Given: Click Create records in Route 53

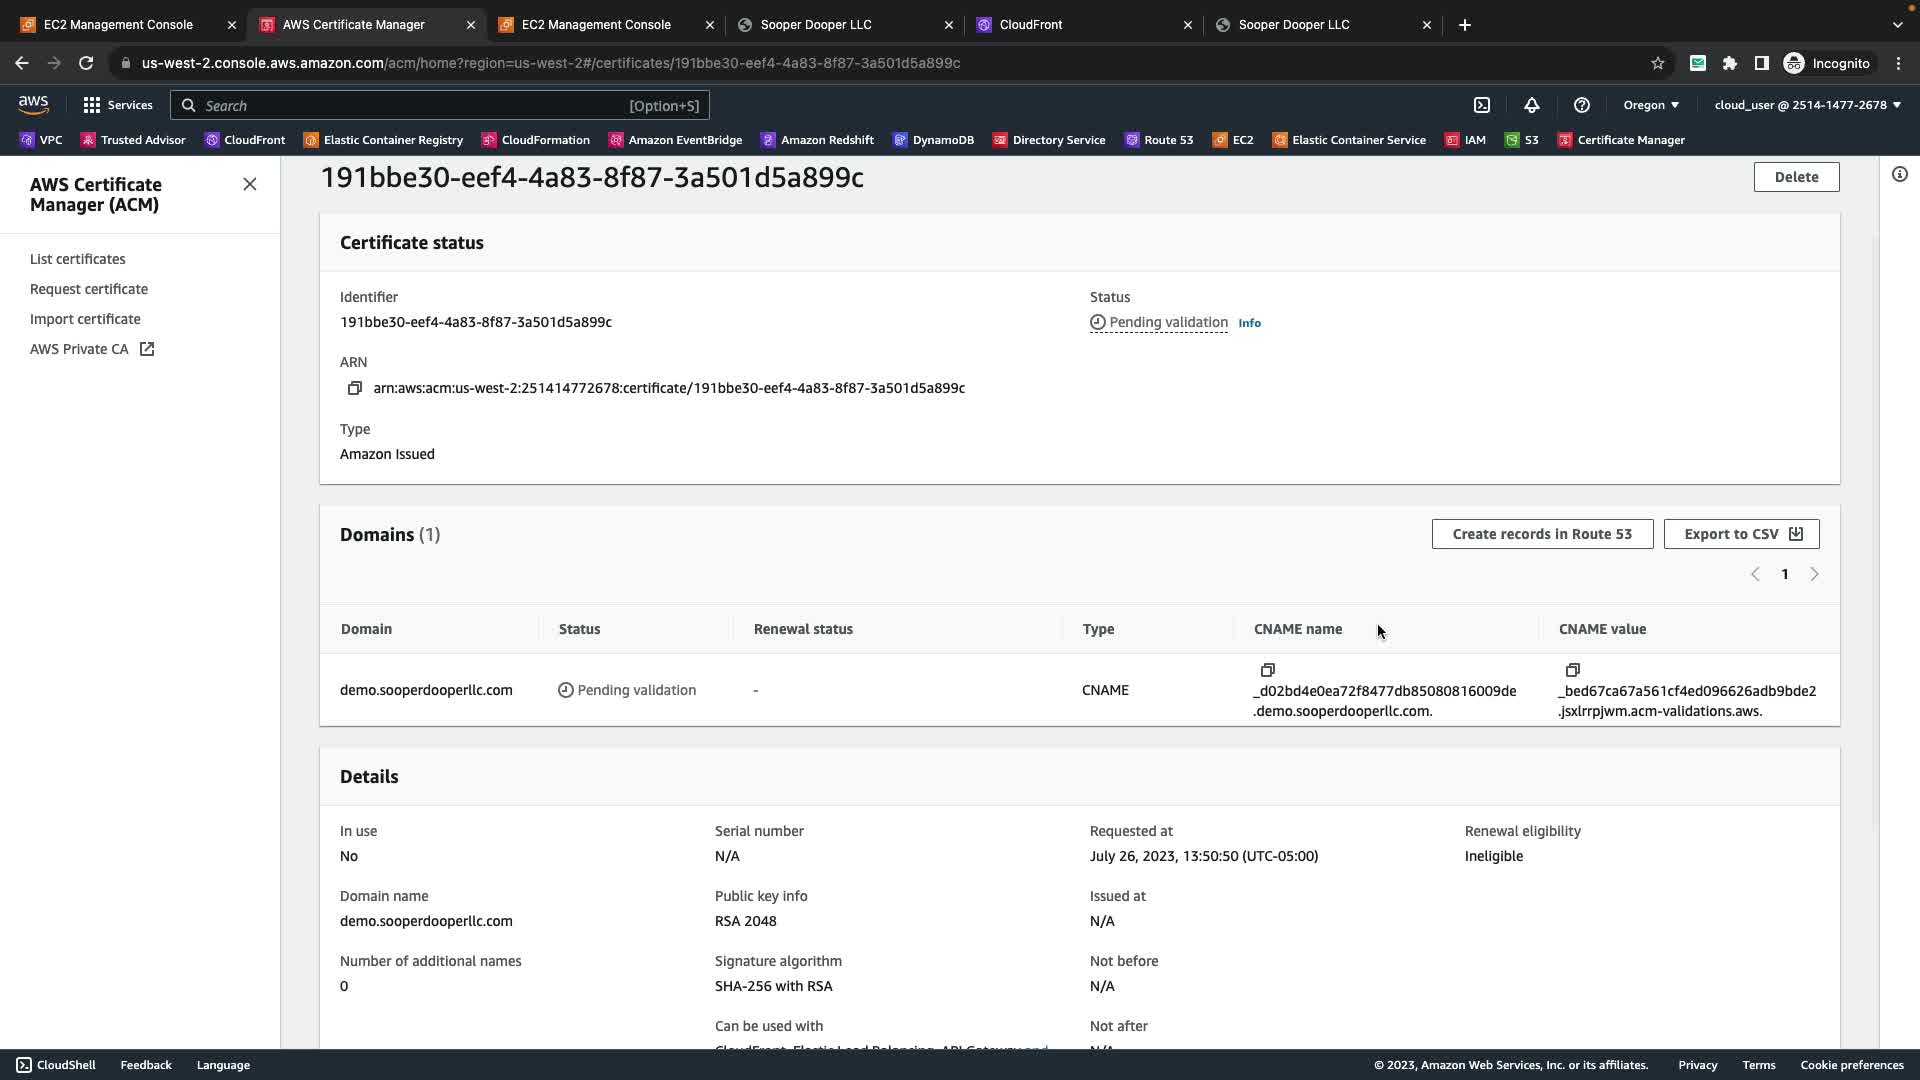Looking at the screenshot, I should 1541,534.
